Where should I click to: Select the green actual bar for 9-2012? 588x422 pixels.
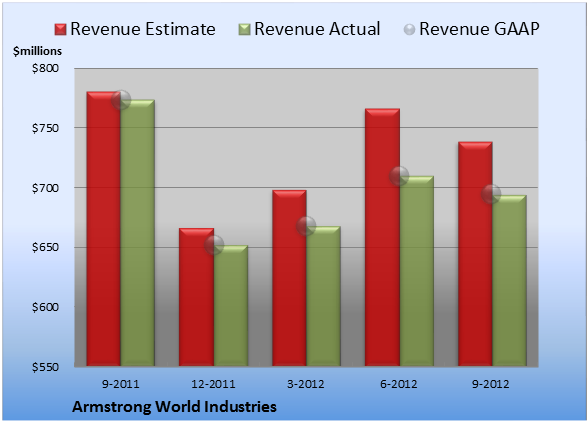(x=509, y=281)
